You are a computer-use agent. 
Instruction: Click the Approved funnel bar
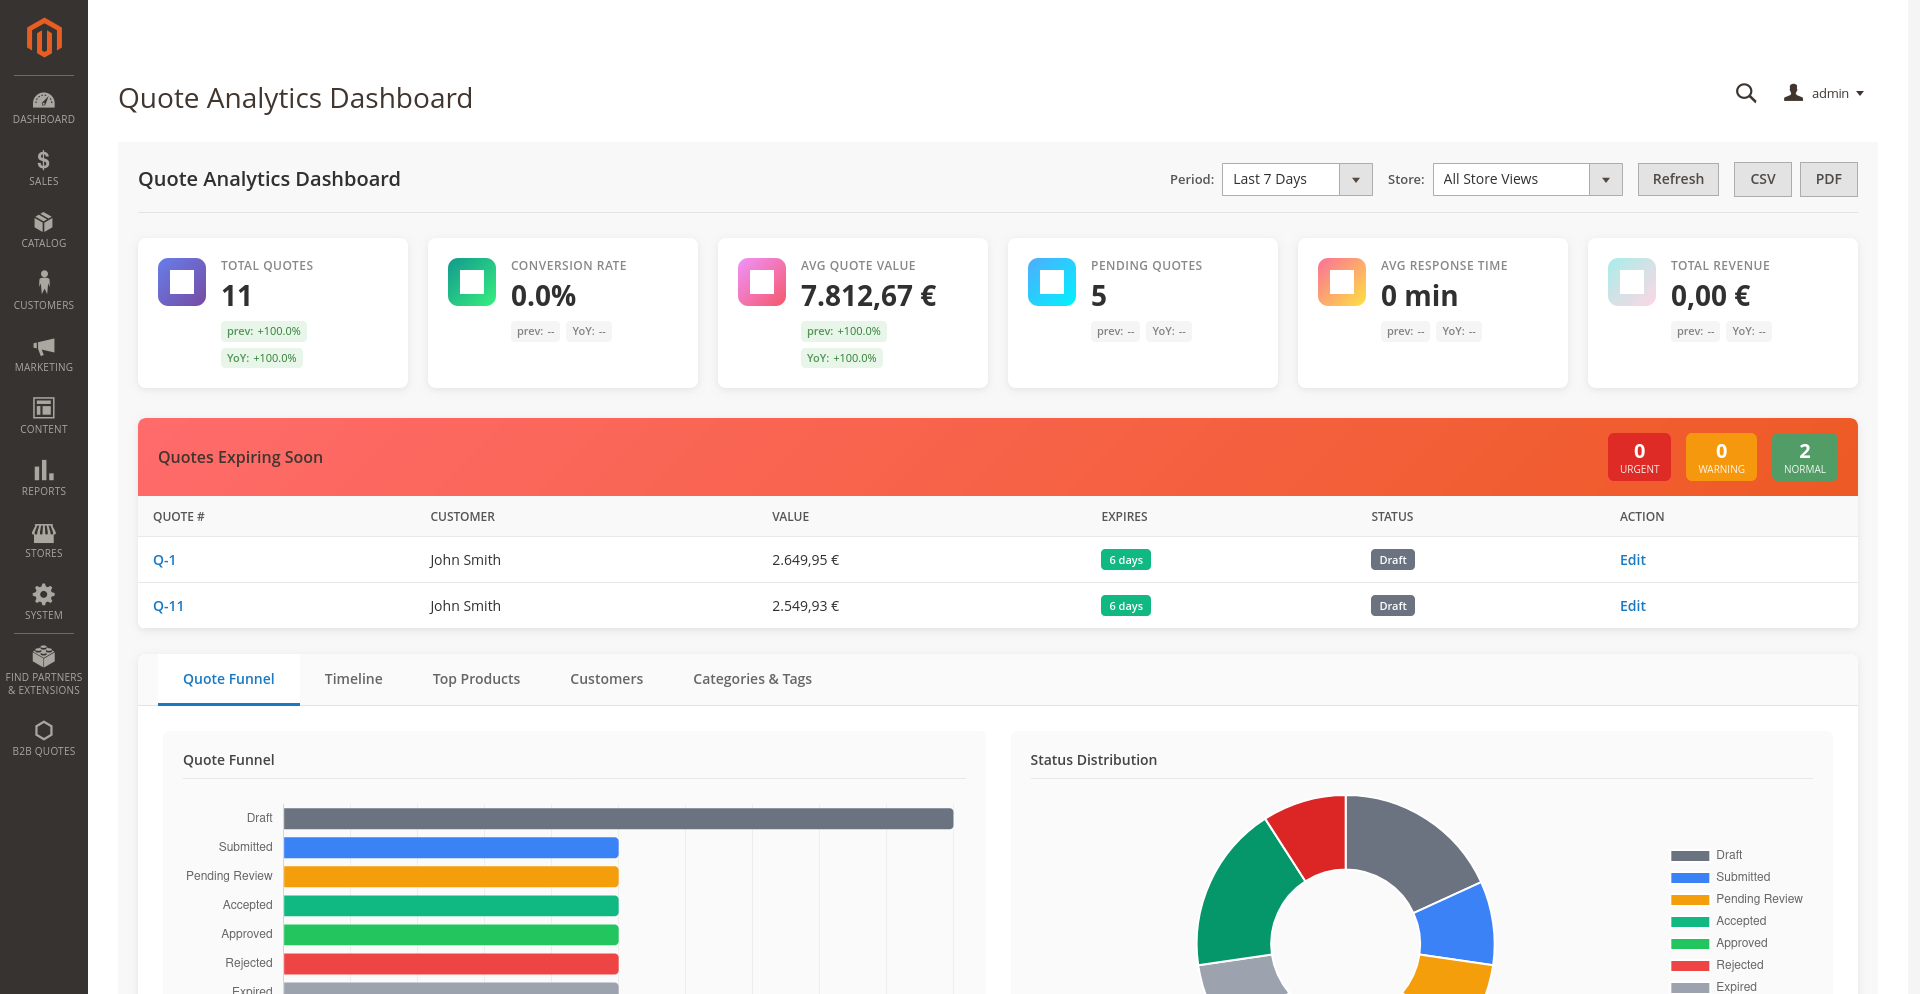[451, 935]
